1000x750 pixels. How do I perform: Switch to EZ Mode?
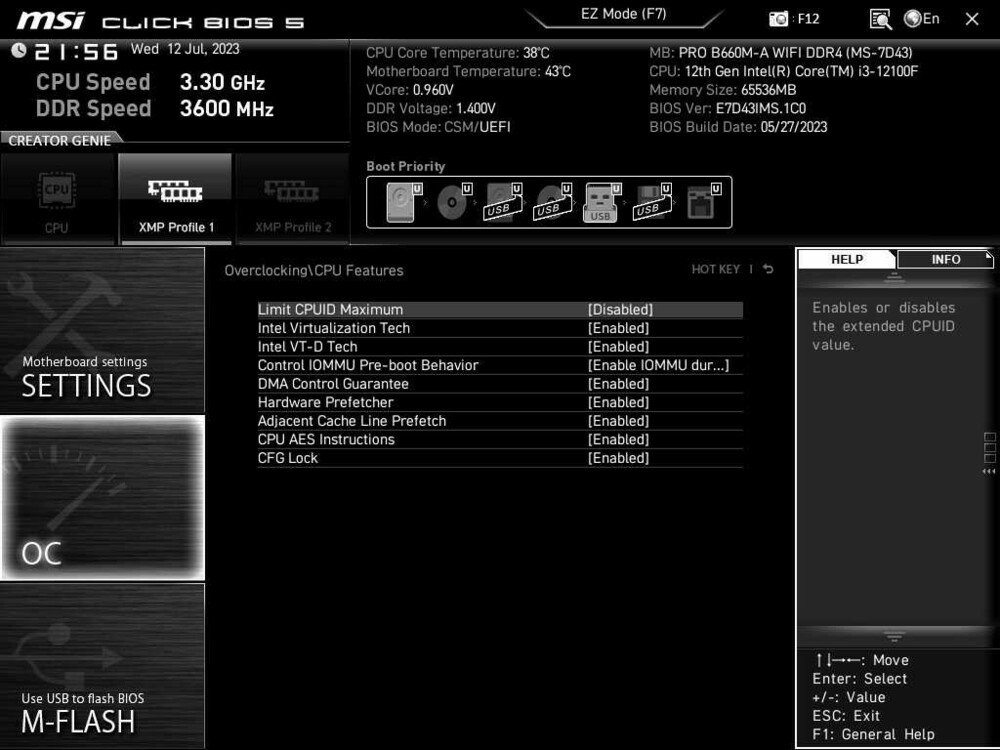tap(624, 13)
